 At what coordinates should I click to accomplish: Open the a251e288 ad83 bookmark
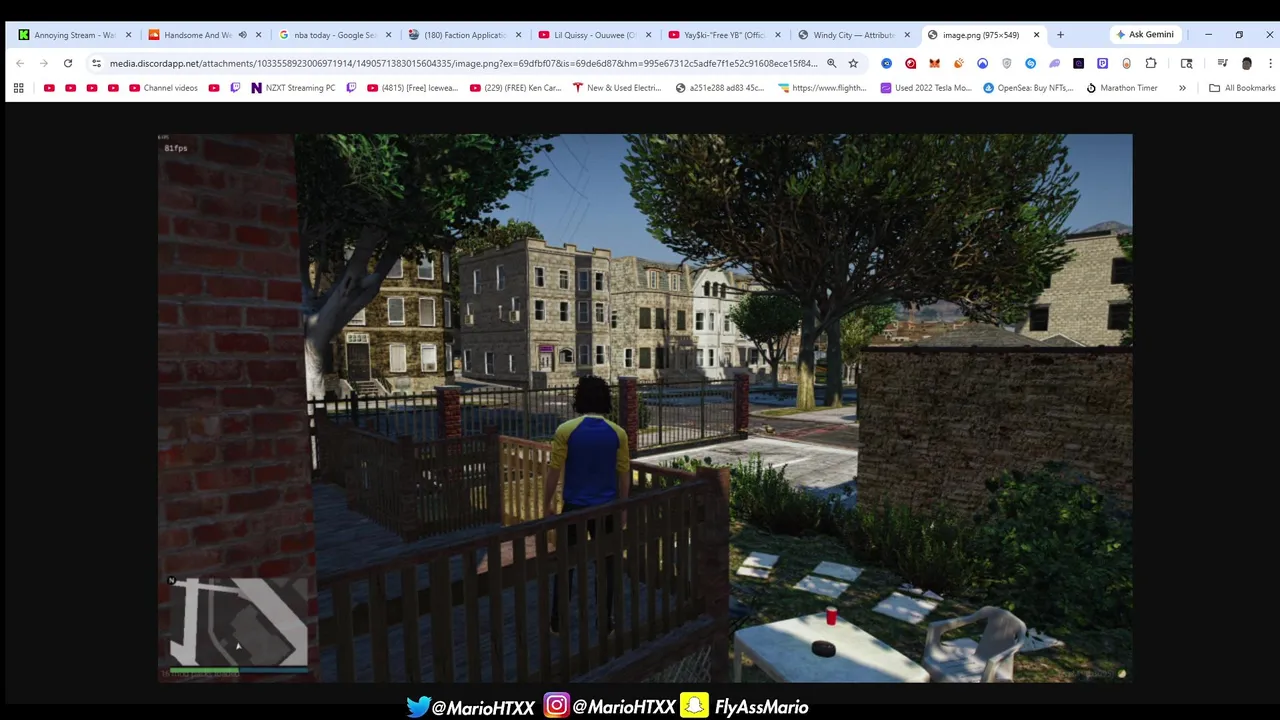tap(720, 88)
